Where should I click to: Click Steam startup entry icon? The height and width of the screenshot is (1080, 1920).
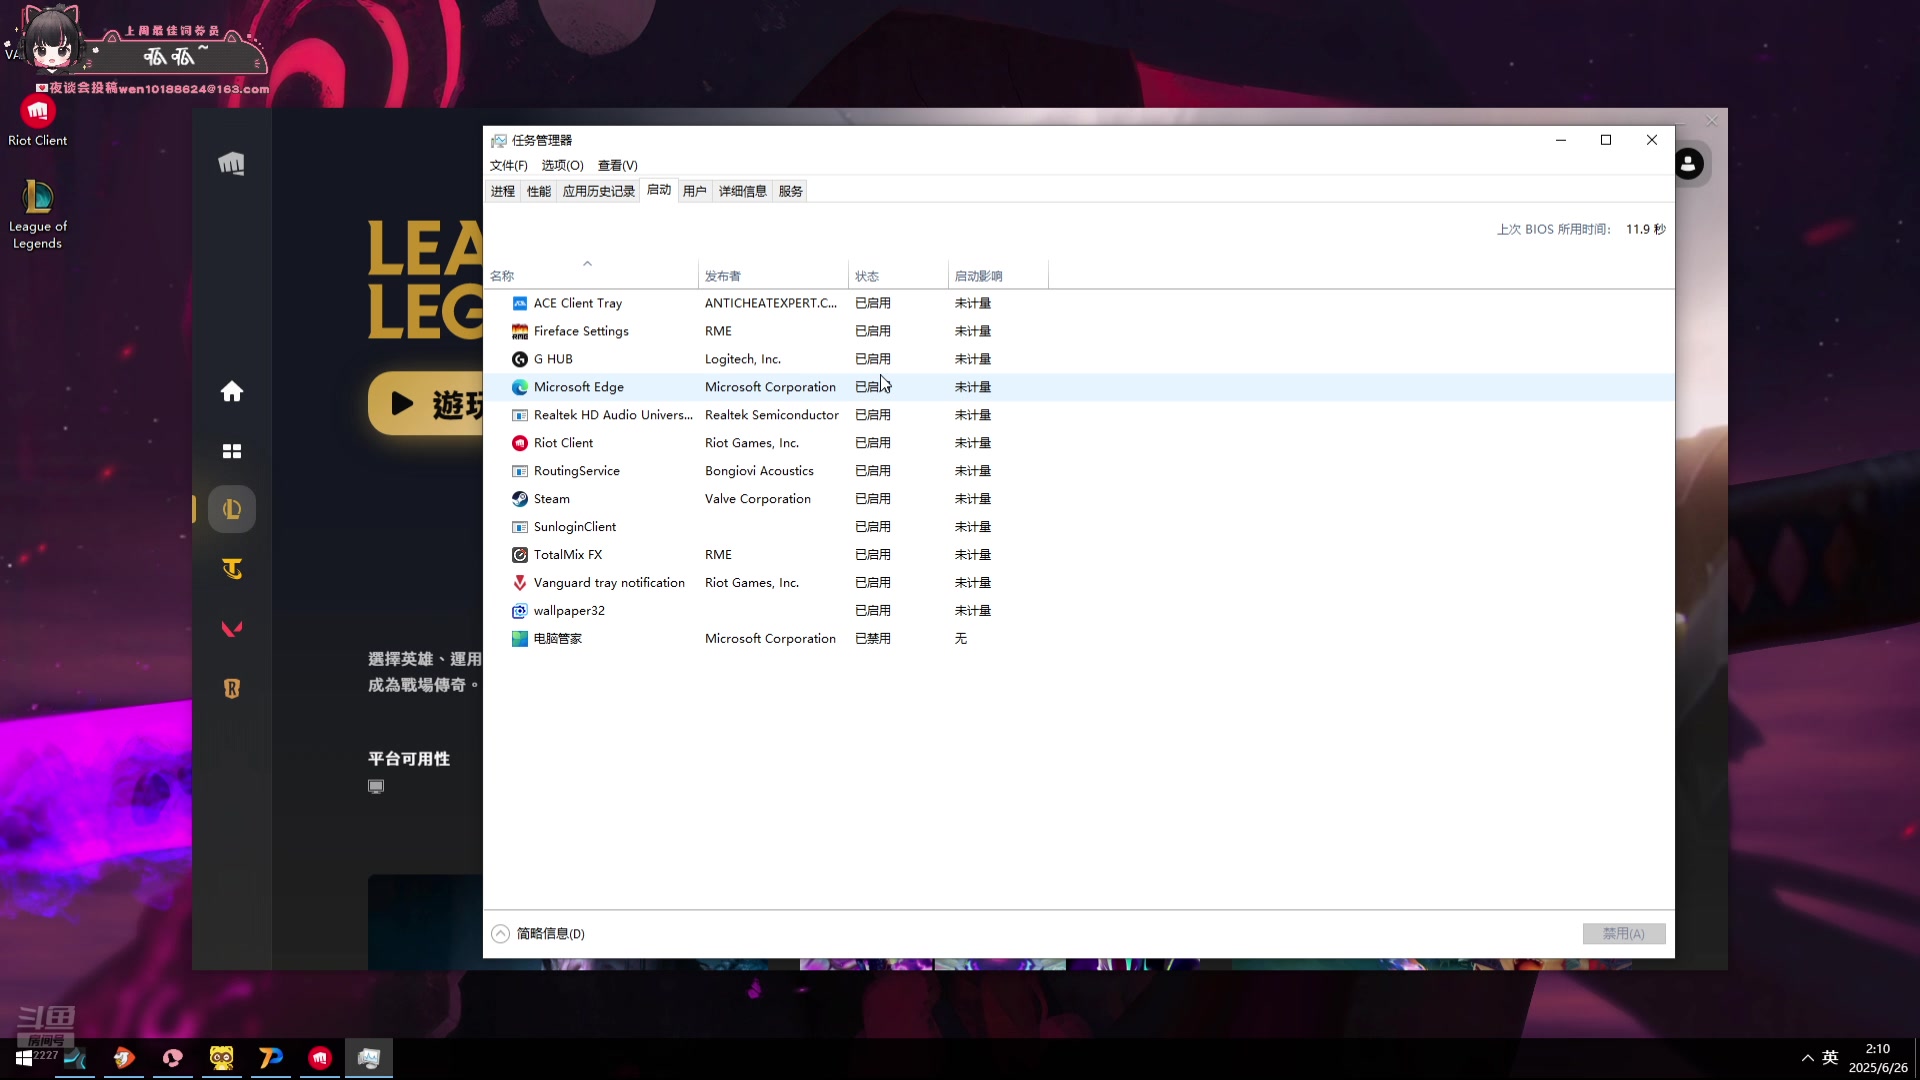[520, 499]
